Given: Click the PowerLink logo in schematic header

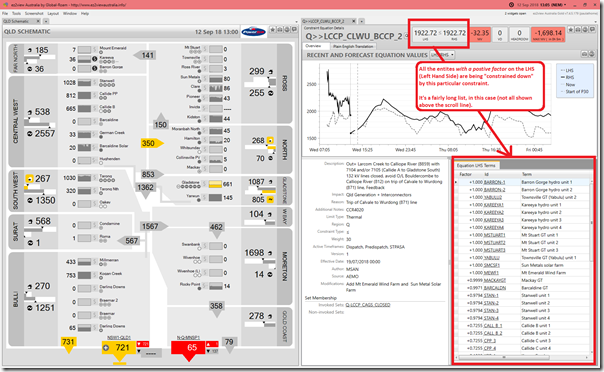Looking at the screenshot, I should pyautogui.click(x=253, y=32).
